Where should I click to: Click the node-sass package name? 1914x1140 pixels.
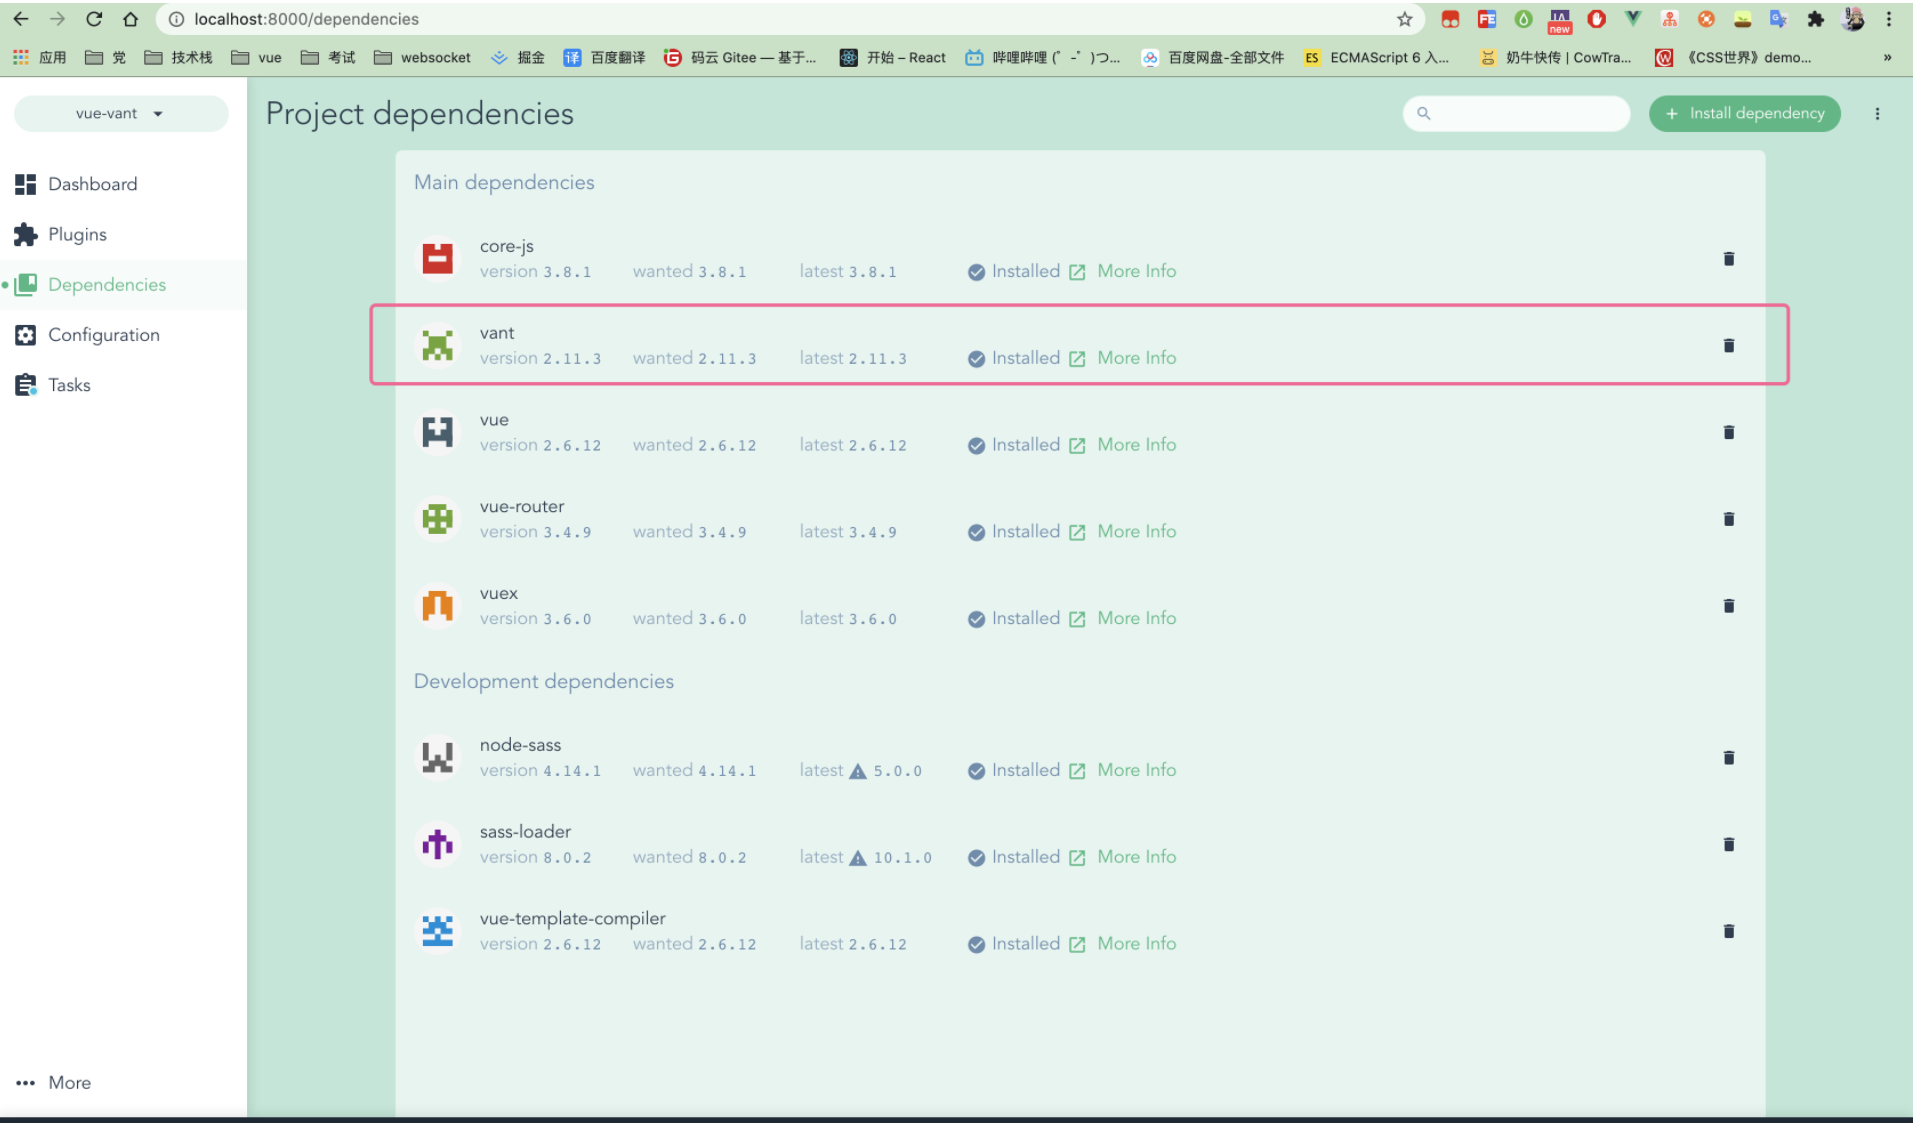[520, 746]
